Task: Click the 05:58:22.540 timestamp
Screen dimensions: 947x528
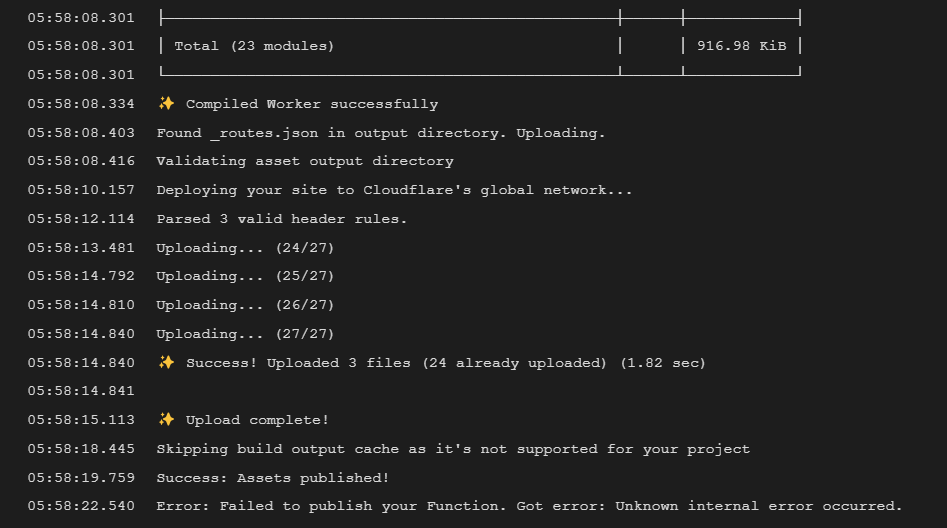Action: (x=81, y=506)
